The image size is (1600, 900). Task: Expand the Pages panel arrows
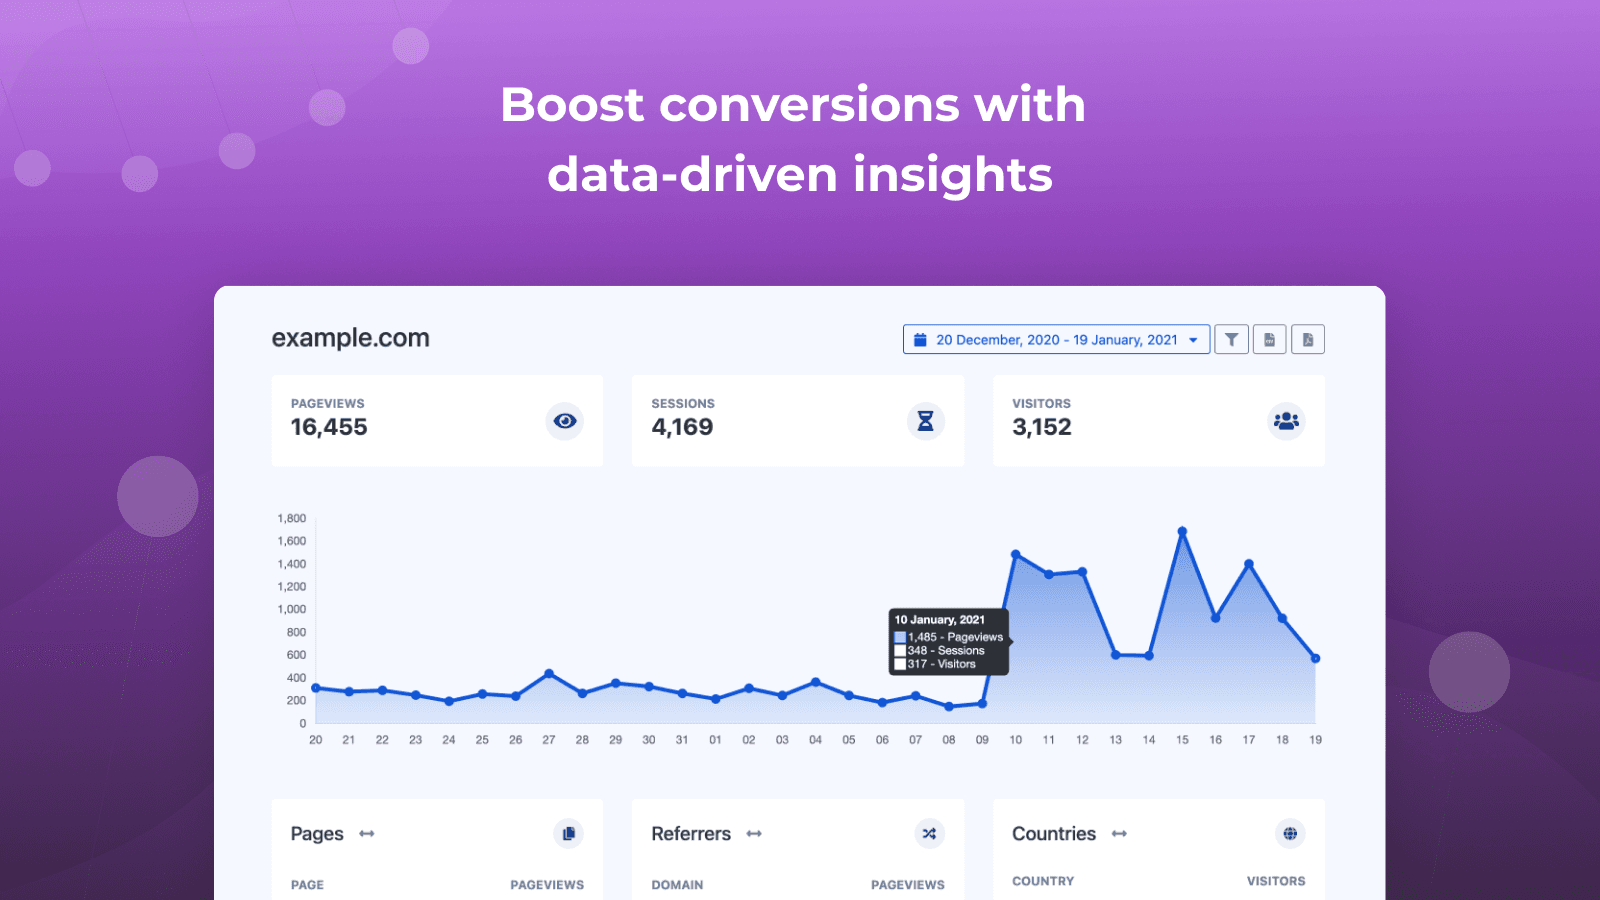[x=366, y=833]
